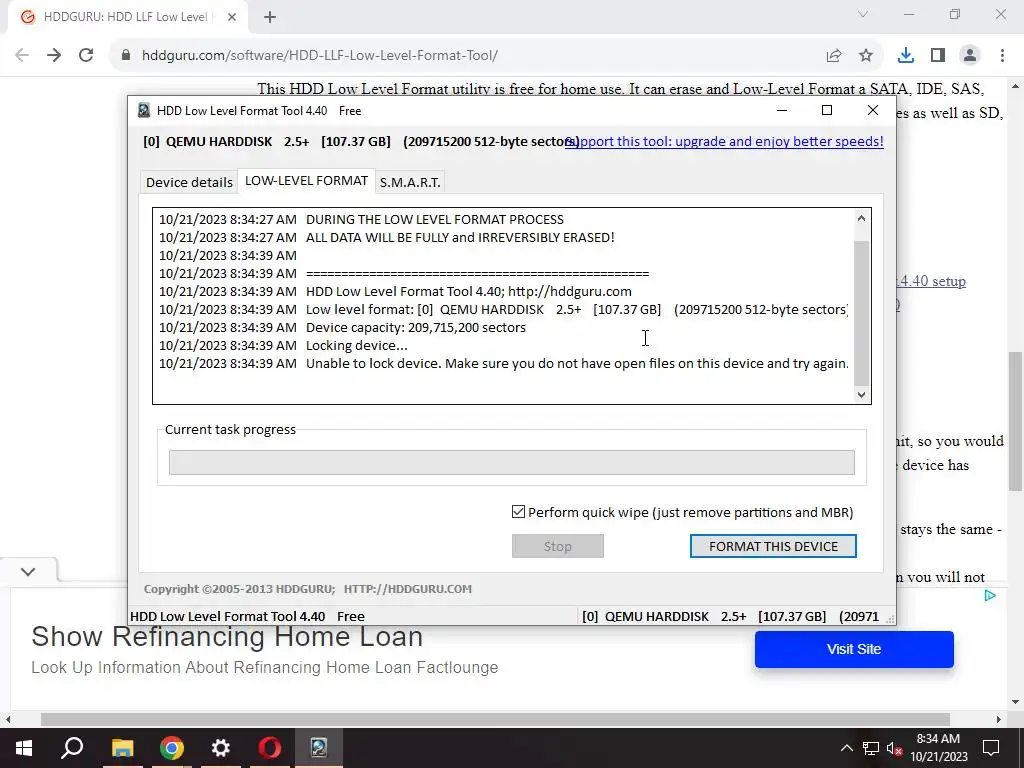Open a new browser tab

[x=270, y=17]
